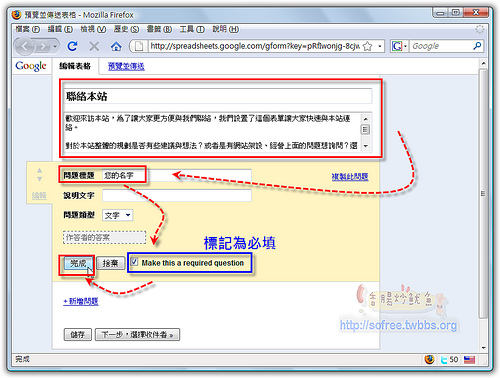Open the address bar history dropdown
500x378 pixels.
point(379,46)
